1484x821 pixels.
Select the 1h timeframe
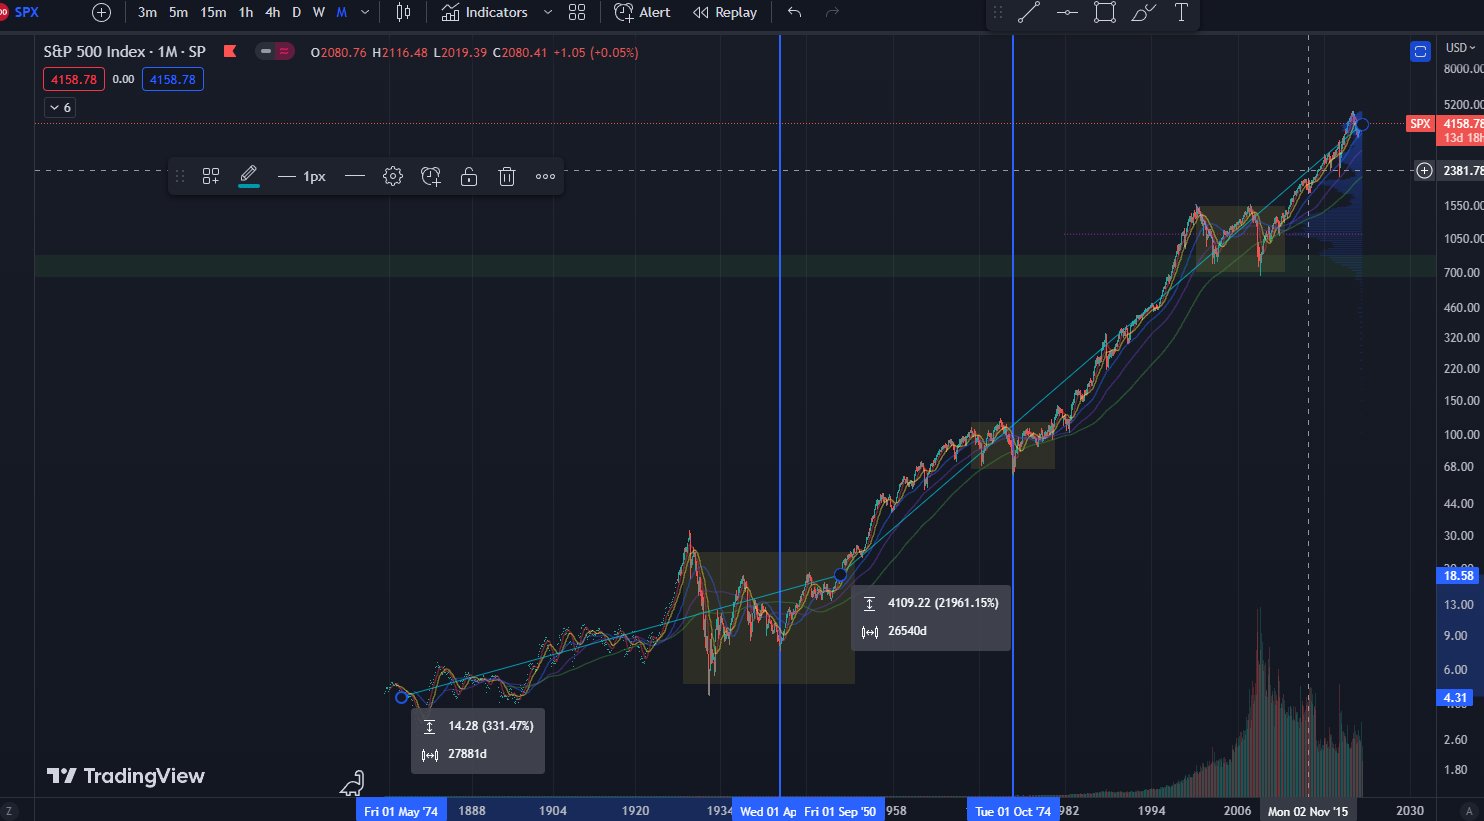(x=246, y=12)
